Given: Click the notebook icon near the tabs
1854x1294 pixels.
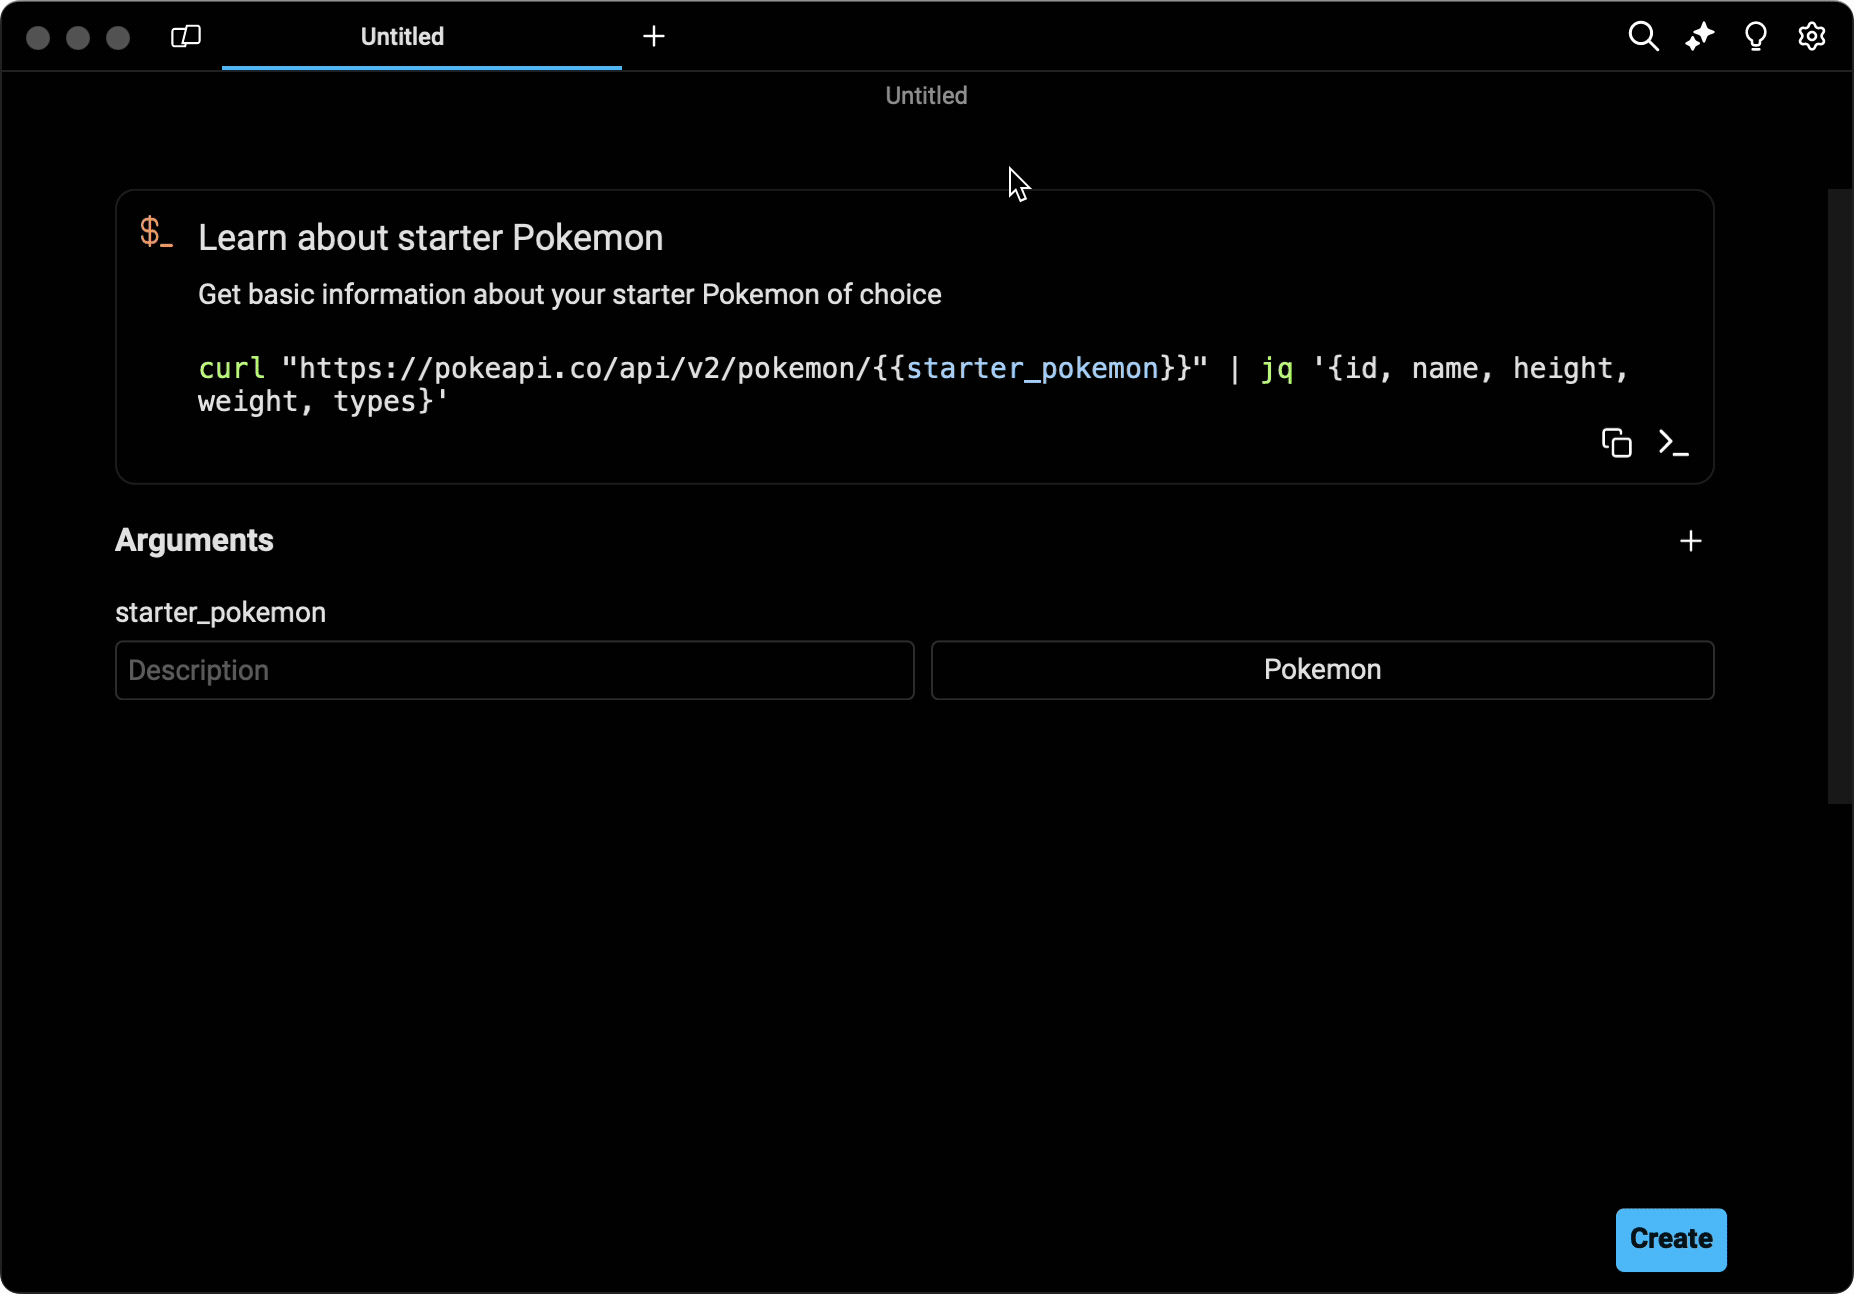Looking at the screenshot, I should 185,36.
